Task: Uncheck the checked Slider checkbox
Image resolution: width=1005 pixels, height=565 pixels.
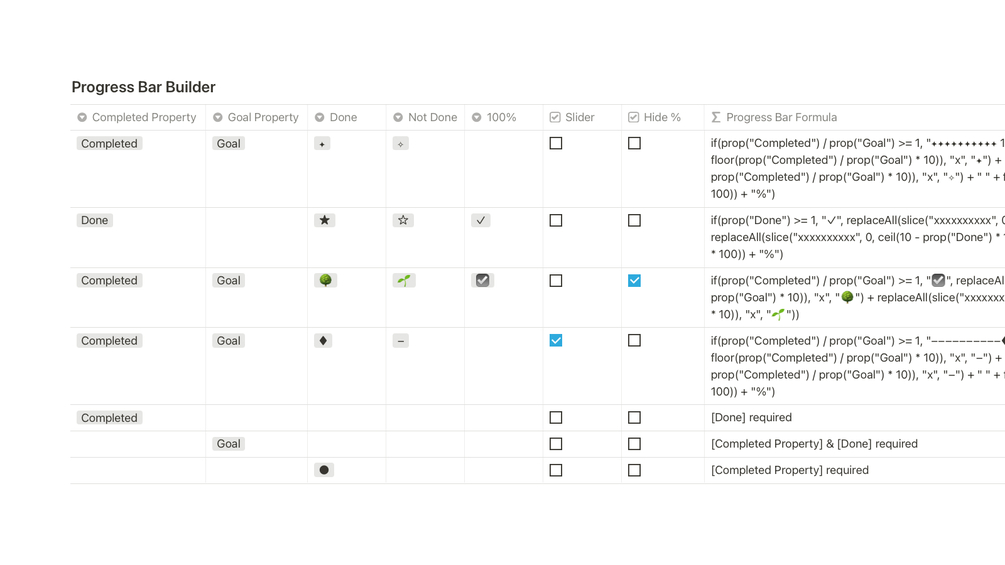Action: (x=556, y=341)
